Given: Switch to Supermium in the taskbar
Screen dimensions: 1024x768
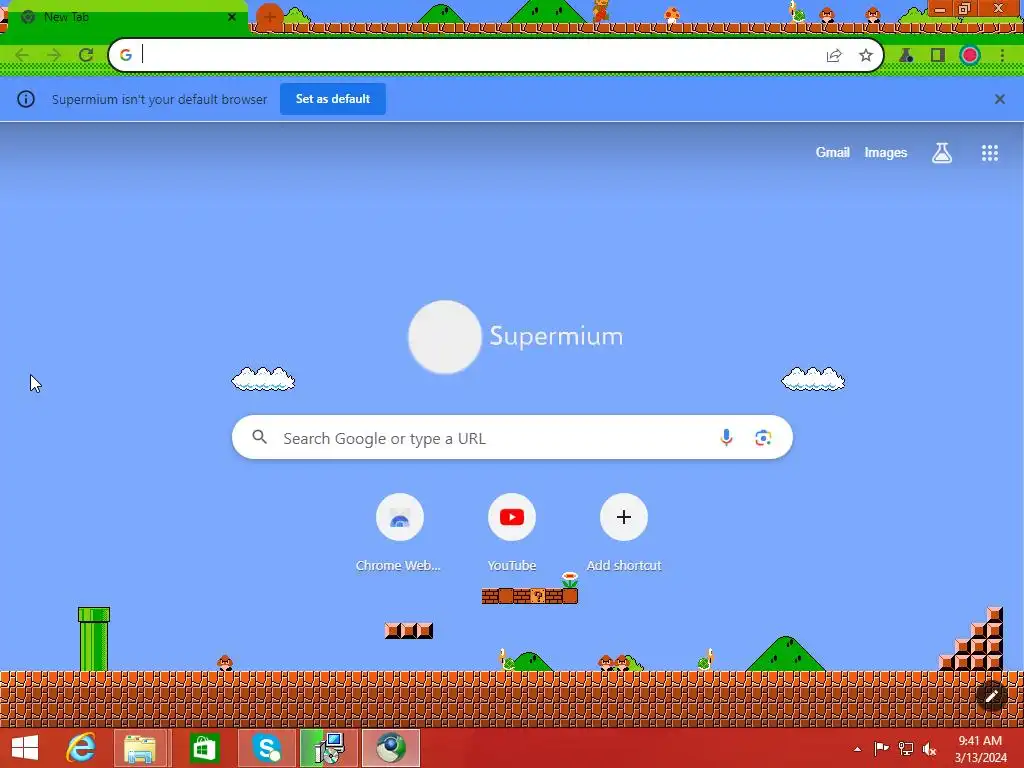Looking at the screenshot, I should point(391,748).
